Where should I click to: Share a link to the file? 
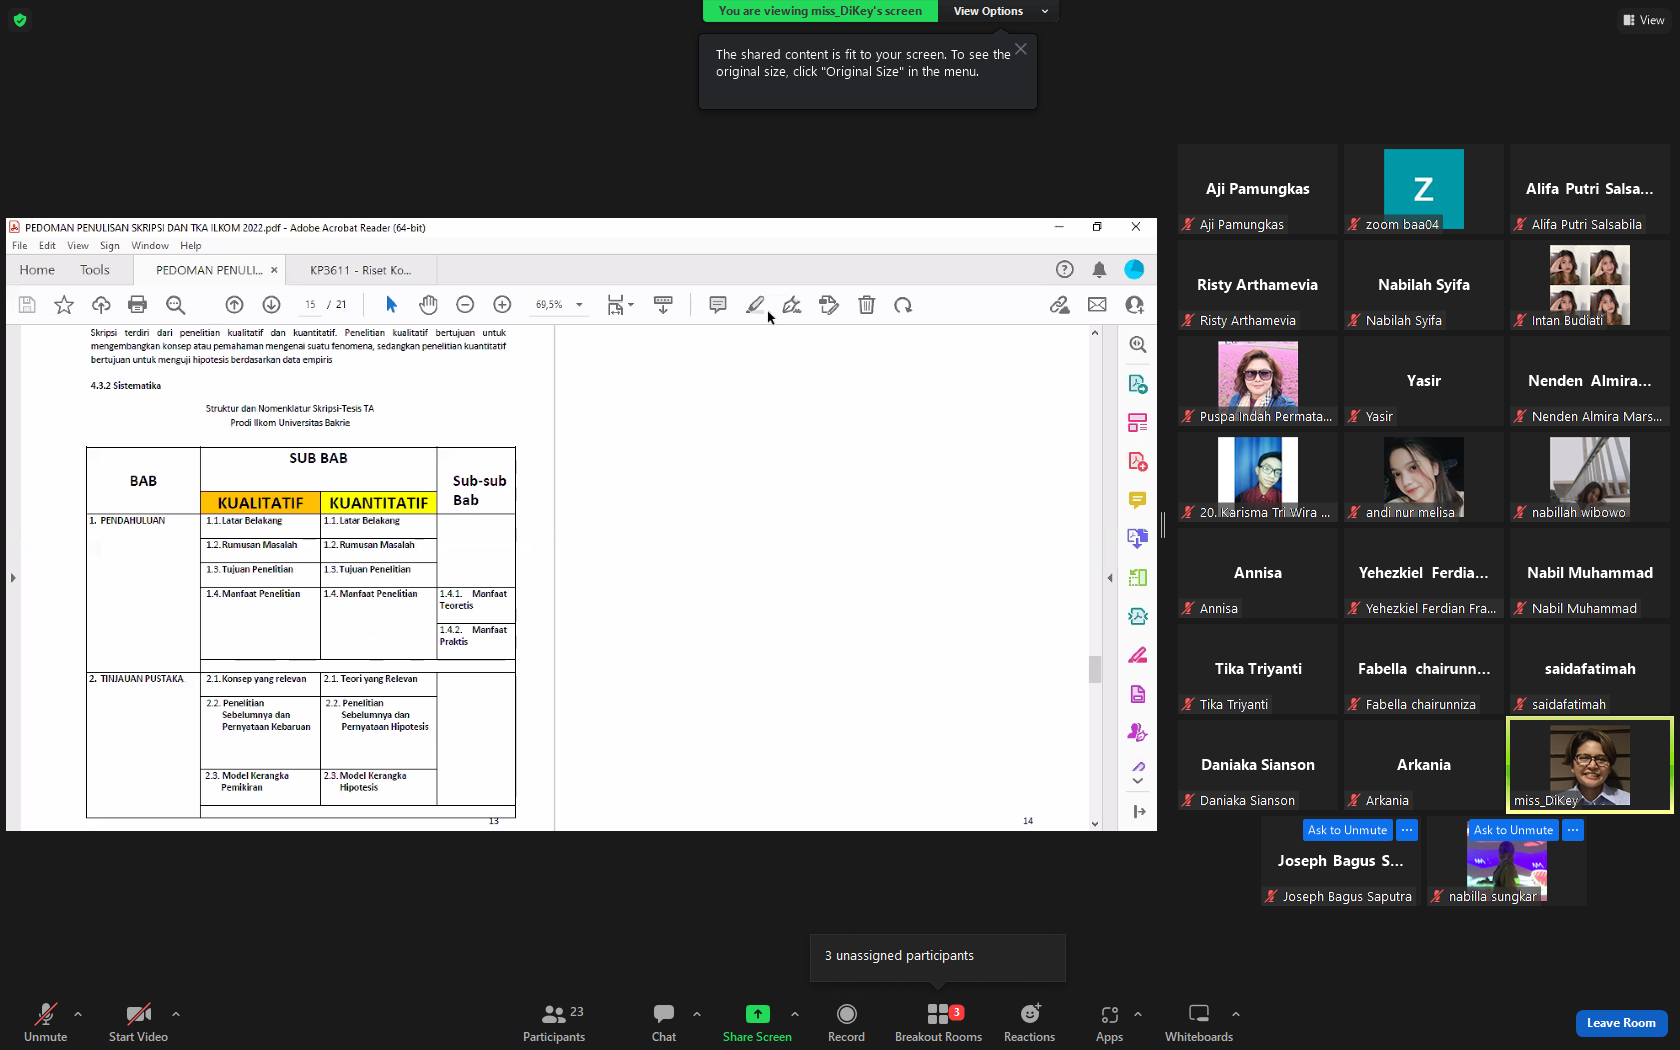[x=1060, y=305]
